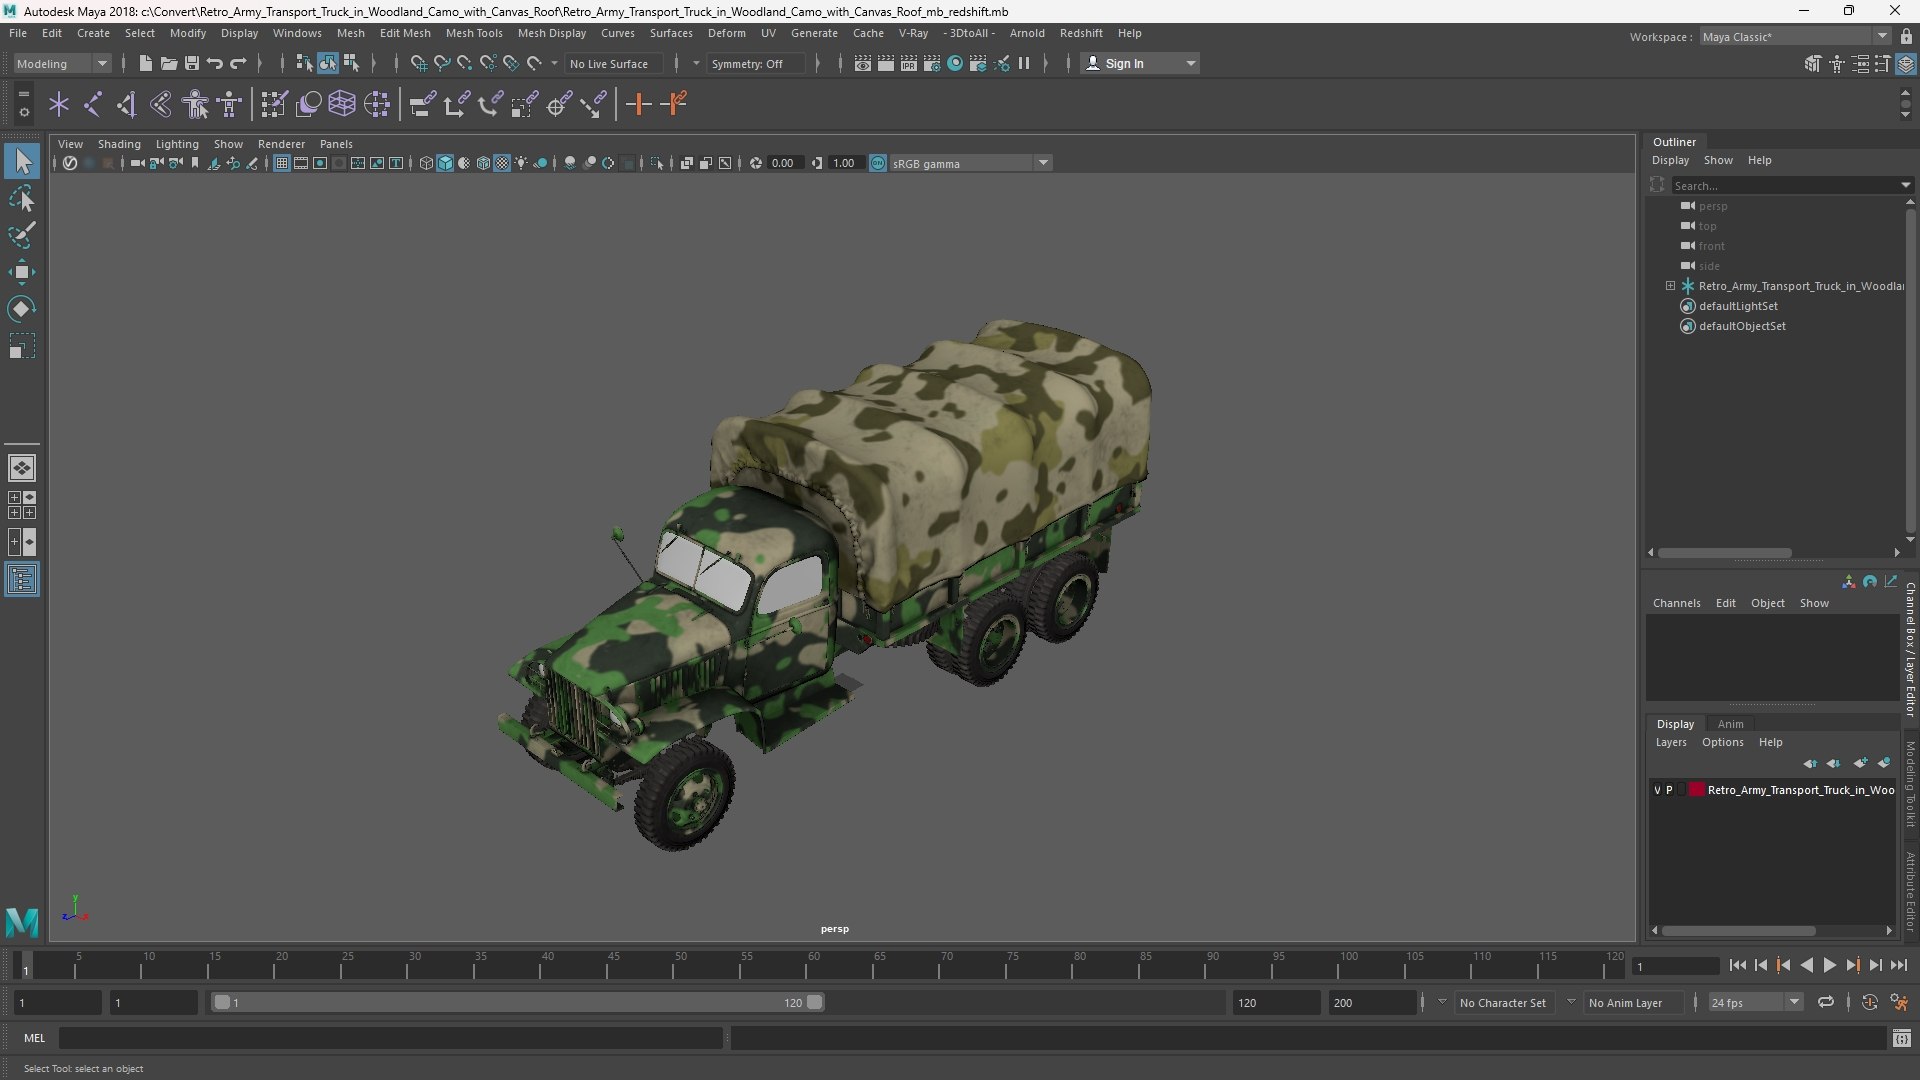Click the Save Scene icon
The height and width of the screenshot is (1080, 1920).
[191, 63]
